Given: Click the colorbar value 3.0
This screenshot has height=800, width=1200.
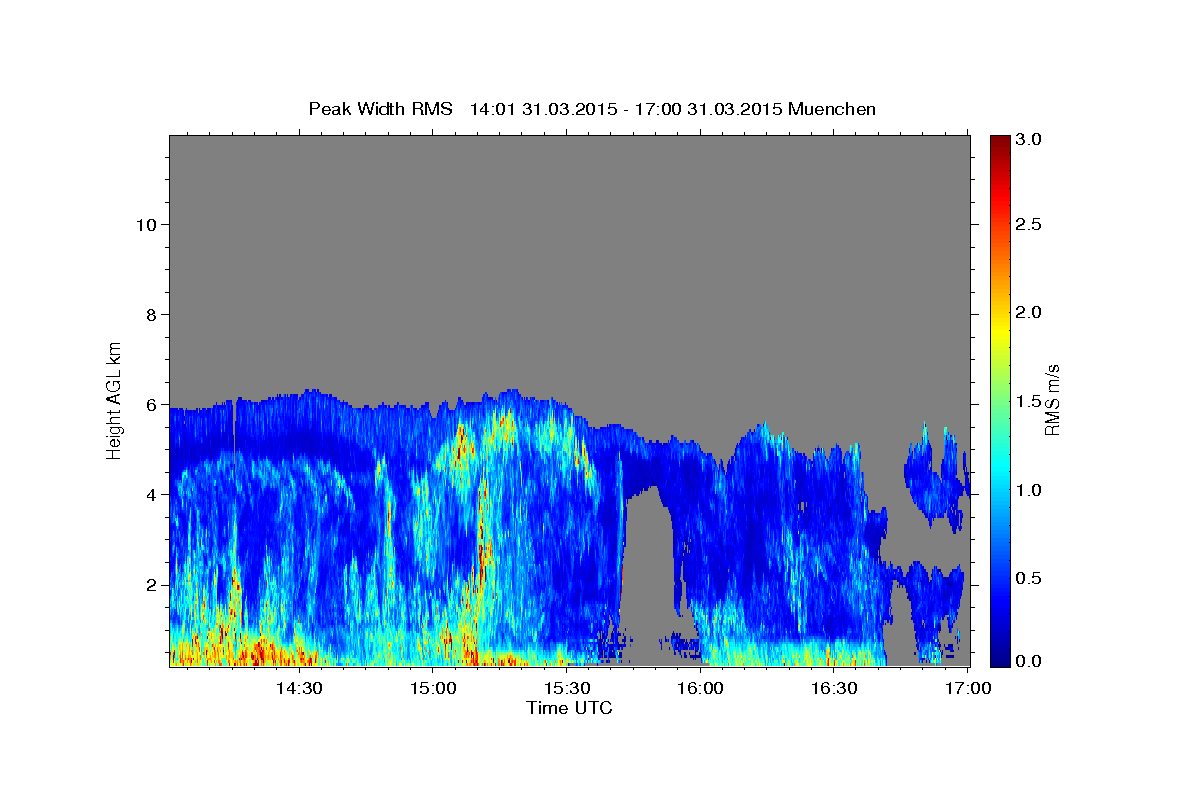Looking at the screenshot, I should click(1028, 140).
